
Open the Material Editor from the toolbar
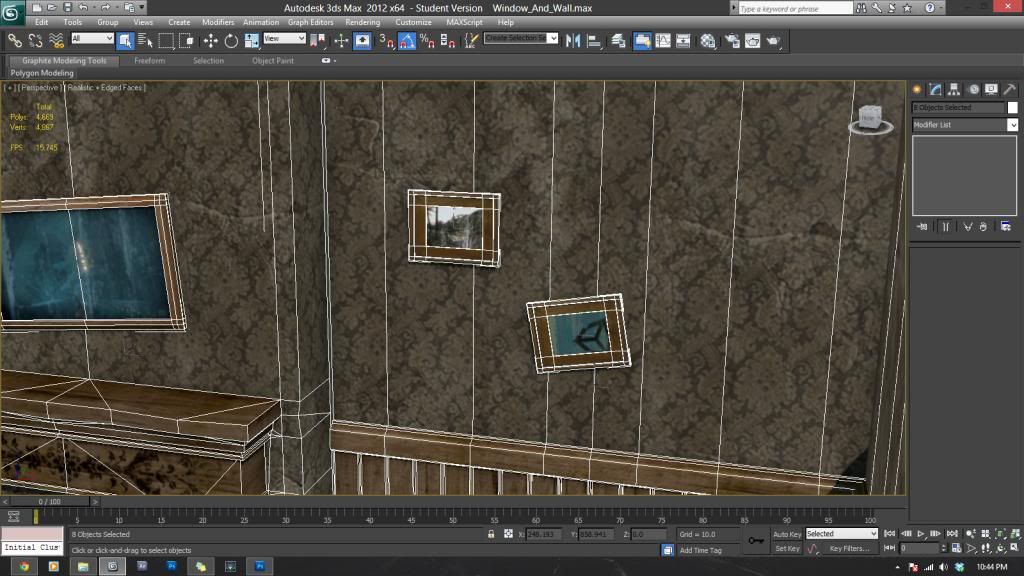tap(708, 41)
